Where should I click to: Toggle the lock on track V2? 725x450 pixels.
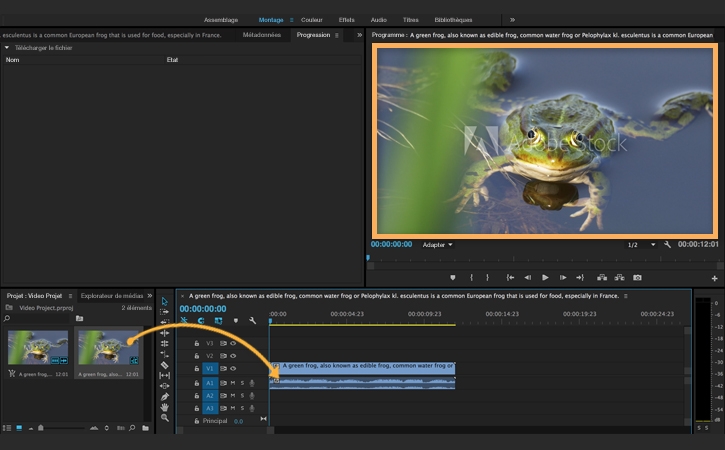point(197,356)
